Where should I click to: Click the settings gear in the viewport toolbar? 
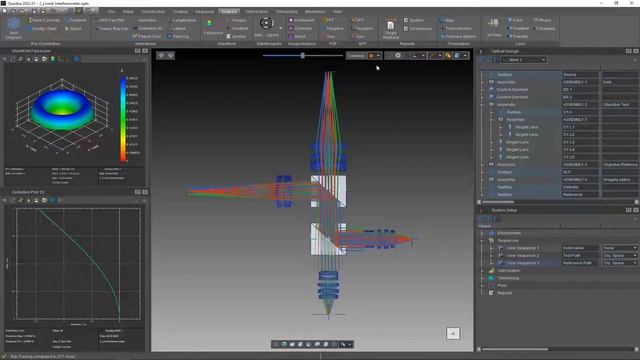pos(398,56)
